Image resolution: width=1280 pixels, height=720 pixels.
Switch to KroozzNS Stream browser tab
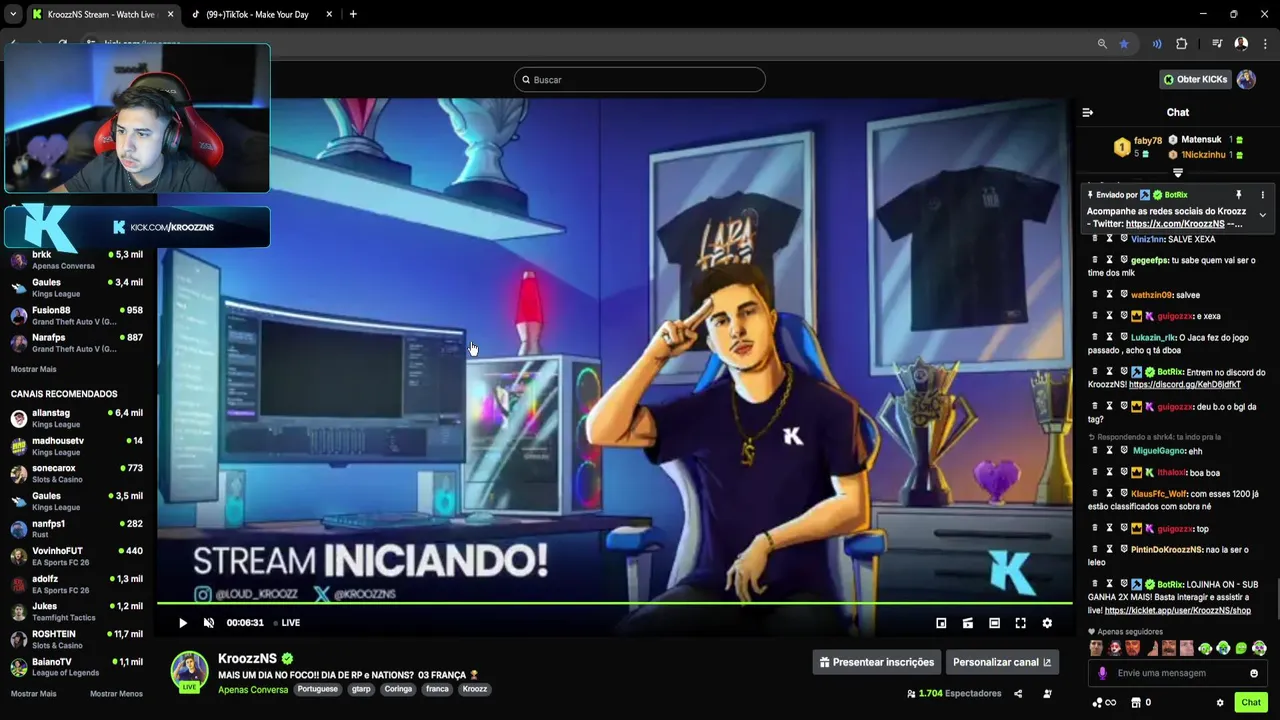(x=100, y=14)
